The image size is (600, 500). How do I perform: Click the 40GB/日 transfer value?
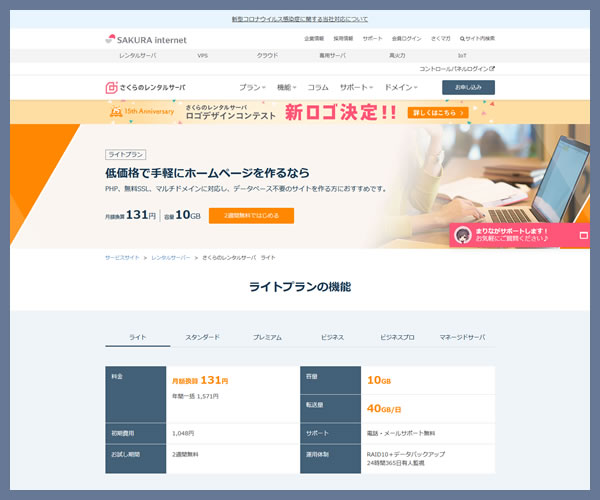pos(384,409)
